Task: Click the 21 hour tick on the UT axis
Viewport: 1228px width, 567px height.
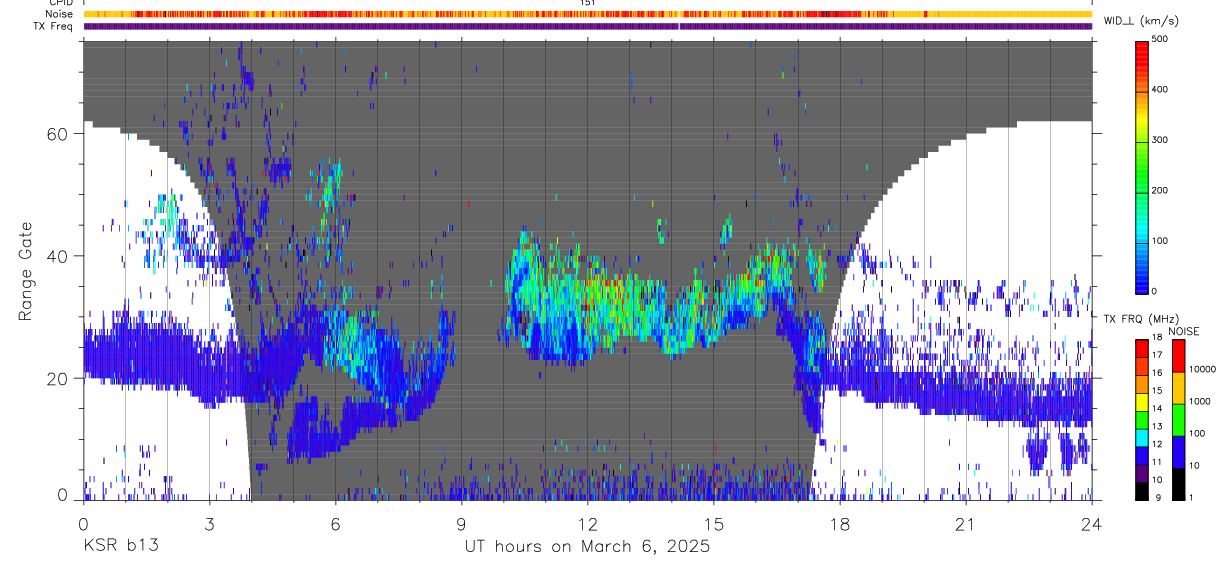Action: [x=966, y=523]
